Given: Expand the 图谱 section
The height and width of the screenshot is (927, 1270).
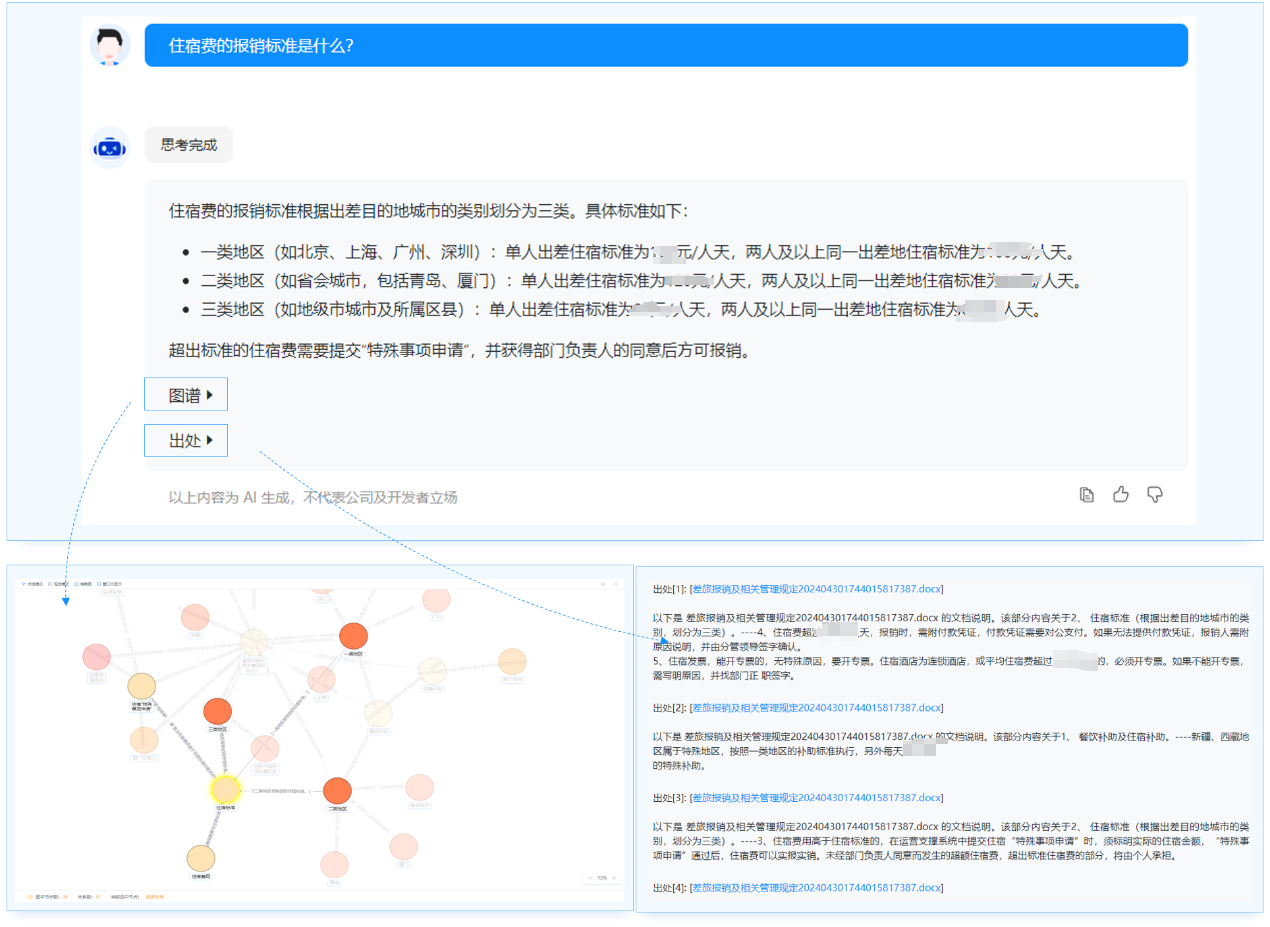Looking at the screenshot, I should (x=186, y=394).
